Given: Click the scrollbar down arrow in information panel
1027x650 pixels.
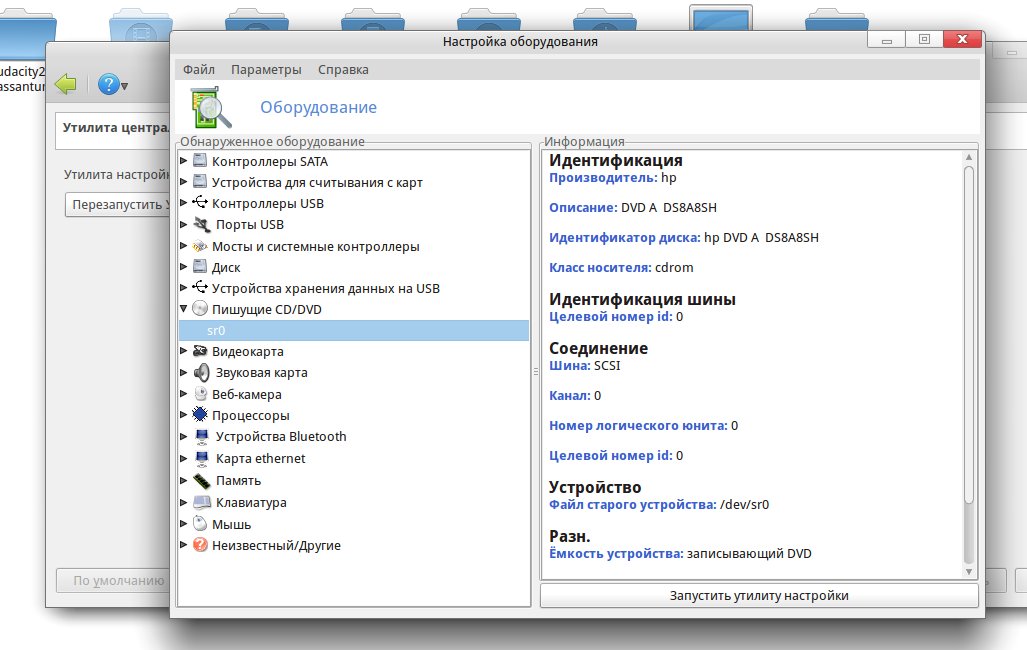Looking at the screenshot, I should coord(969,572).
